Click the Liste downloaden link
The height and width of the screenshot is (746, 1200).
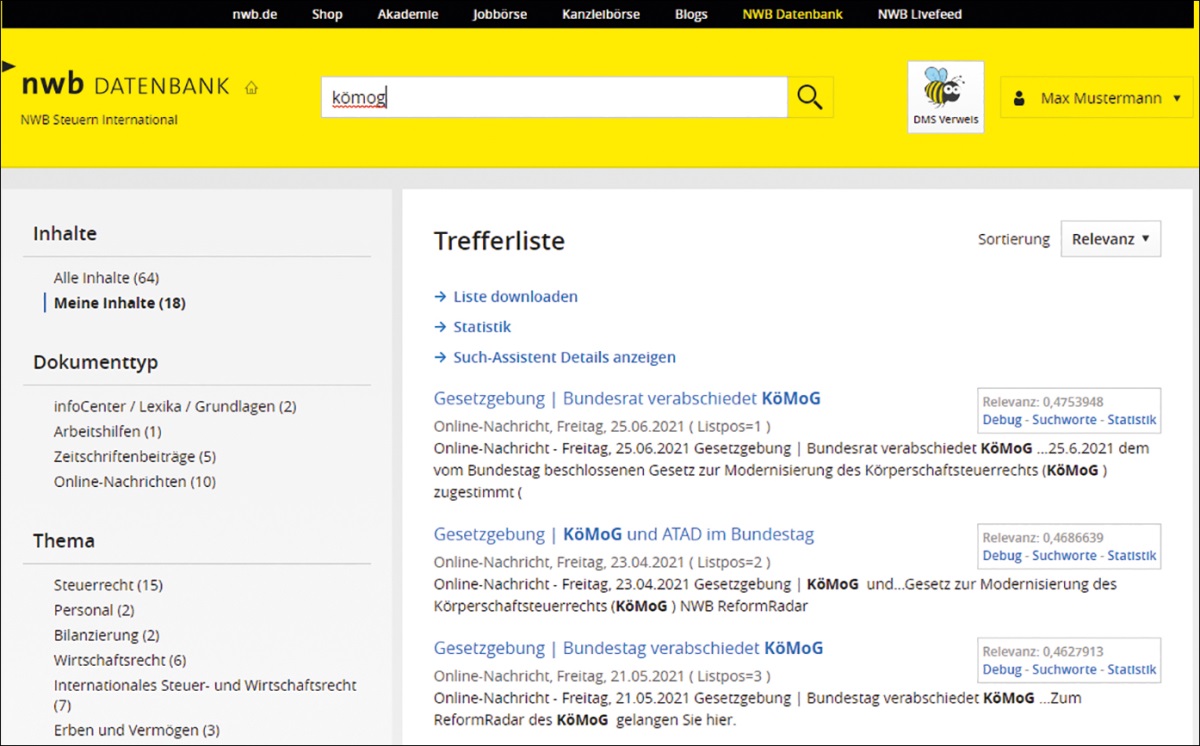(x=515, y=297)
